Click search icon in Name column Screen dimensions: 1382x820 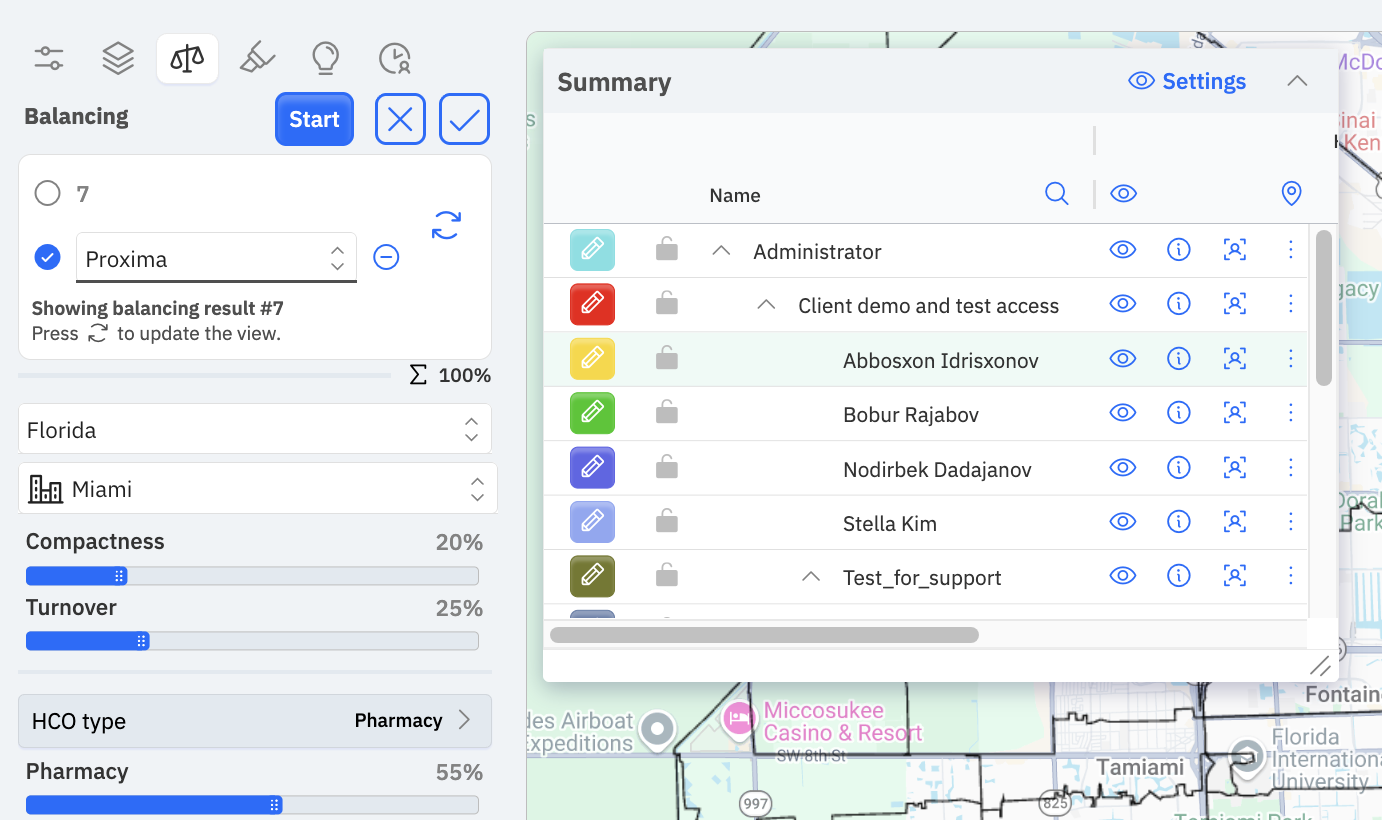point(1056,194)
